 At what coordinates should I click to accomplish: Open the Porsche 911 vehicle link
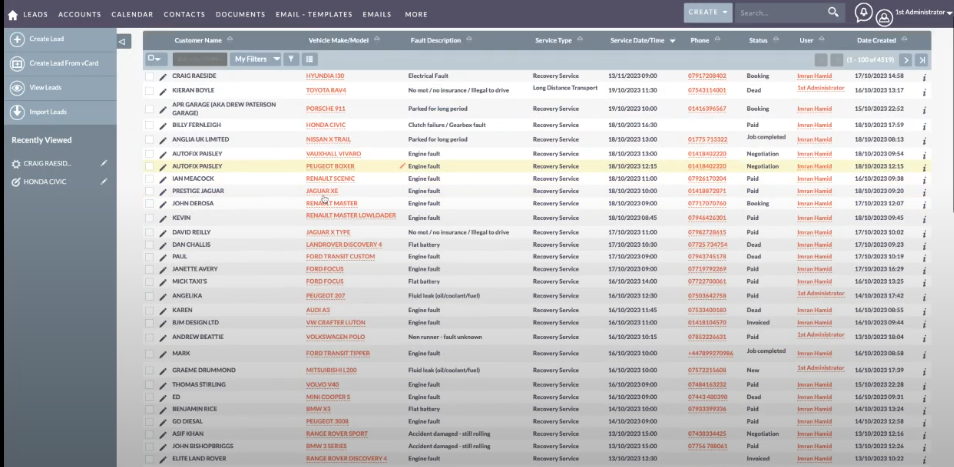(x=325, y=108)
